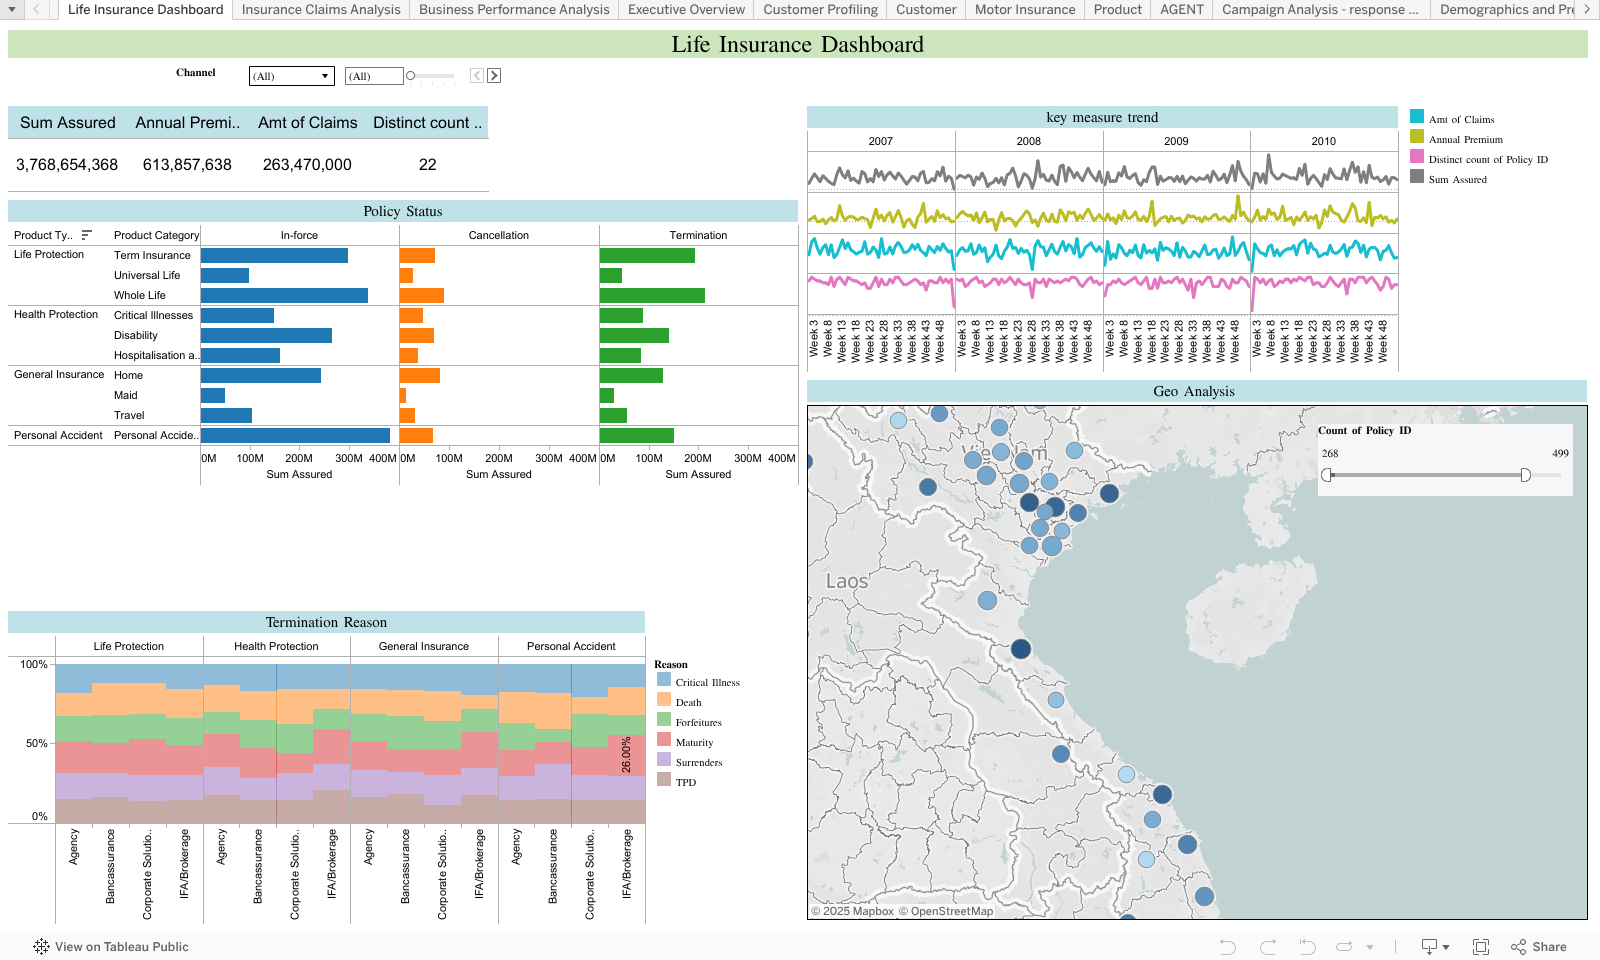Select Amt of Claims legend swatch
Image resolution: width=1600 pixels, height=960 pixels.
pos(1417,117)
